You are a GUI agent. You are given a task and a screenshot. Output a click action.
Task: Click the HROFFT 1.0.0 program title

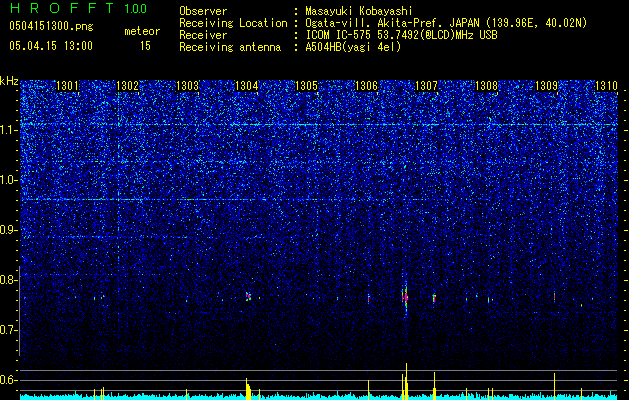78,8
